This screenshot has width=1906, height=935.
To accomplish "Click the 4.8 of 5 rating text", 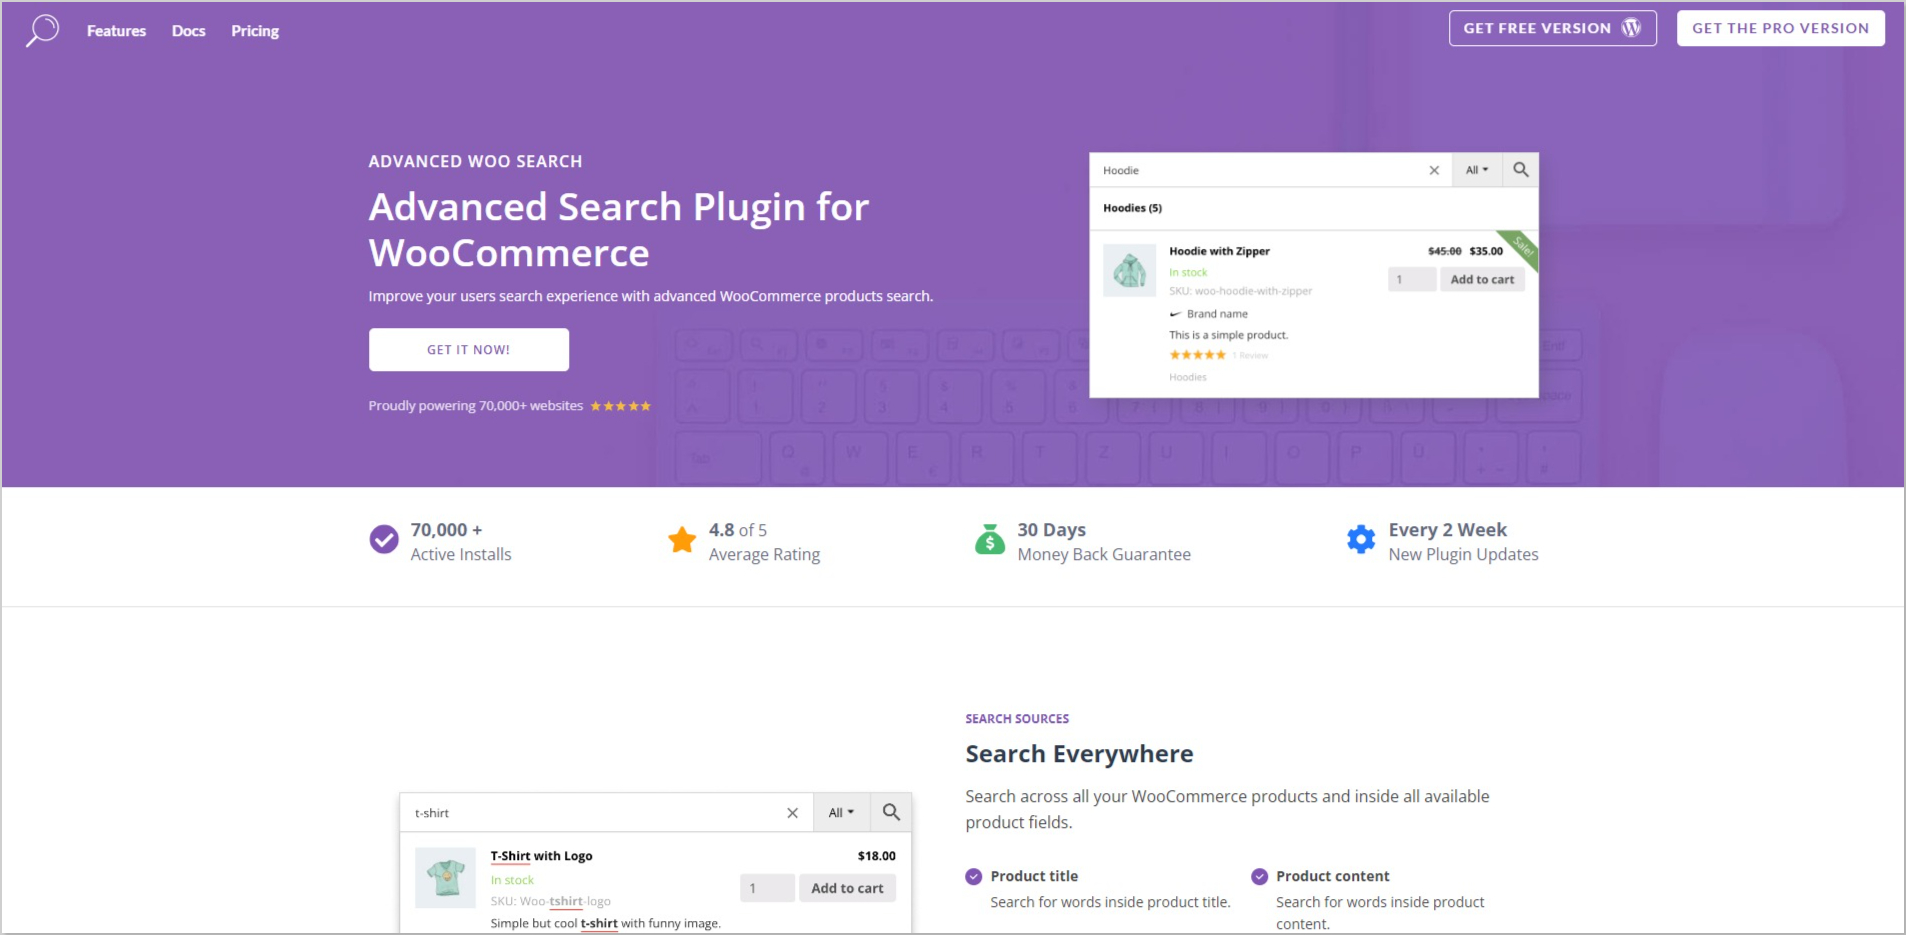I will 738,530.
